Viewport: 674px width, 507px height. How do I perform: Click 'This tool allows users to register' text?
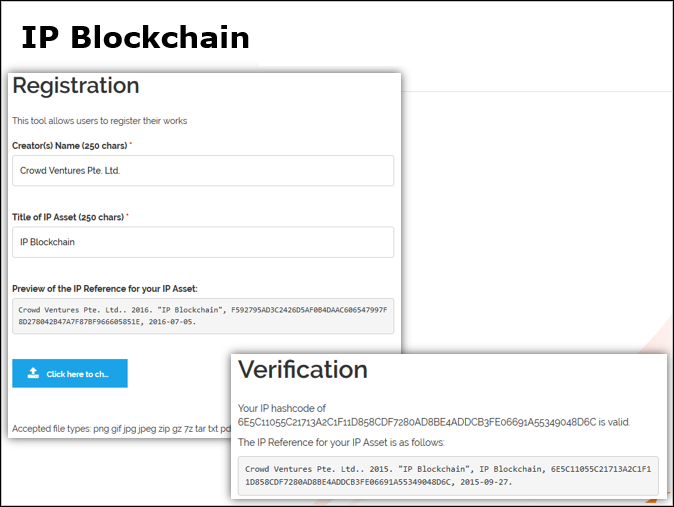click(x=100, y=121)
